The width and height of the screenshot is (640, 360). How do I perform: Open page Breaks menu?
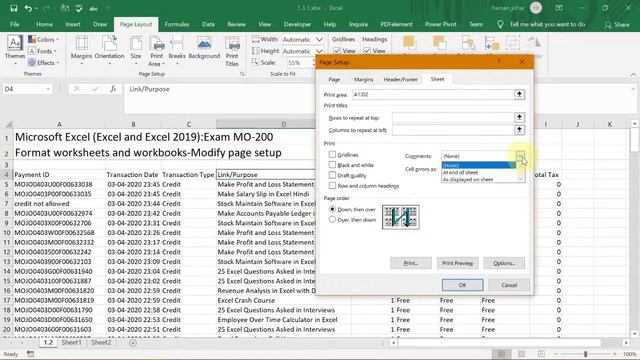coord(177,50)
